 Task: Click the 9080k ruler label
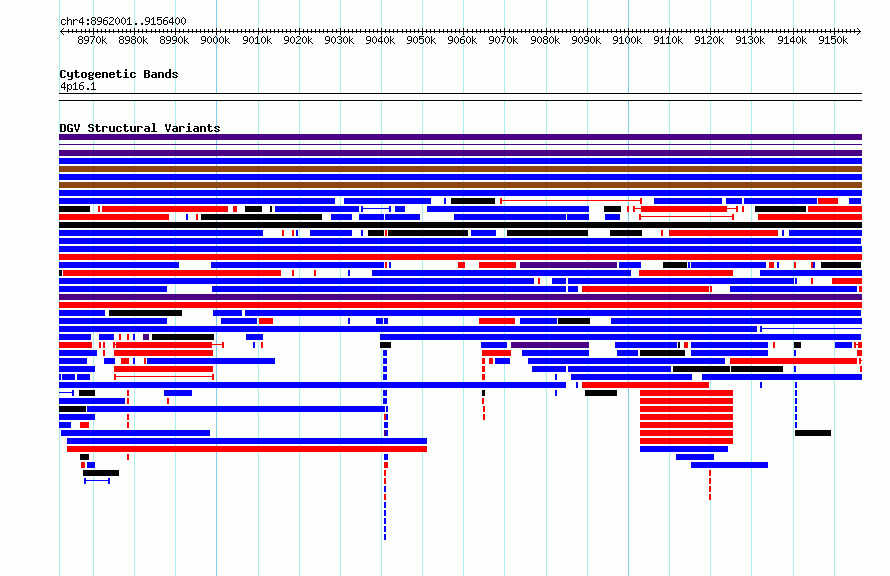(x=545, y=40)
